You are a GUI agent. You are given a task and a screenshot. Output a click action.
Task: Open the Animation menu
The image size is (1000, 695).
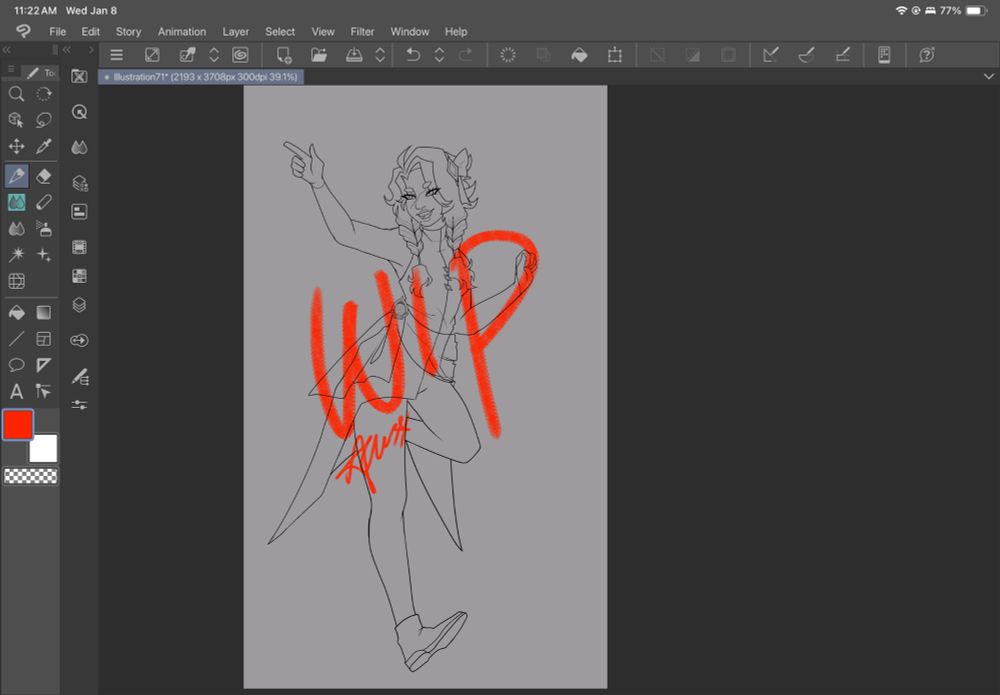(x=182, y=31)
